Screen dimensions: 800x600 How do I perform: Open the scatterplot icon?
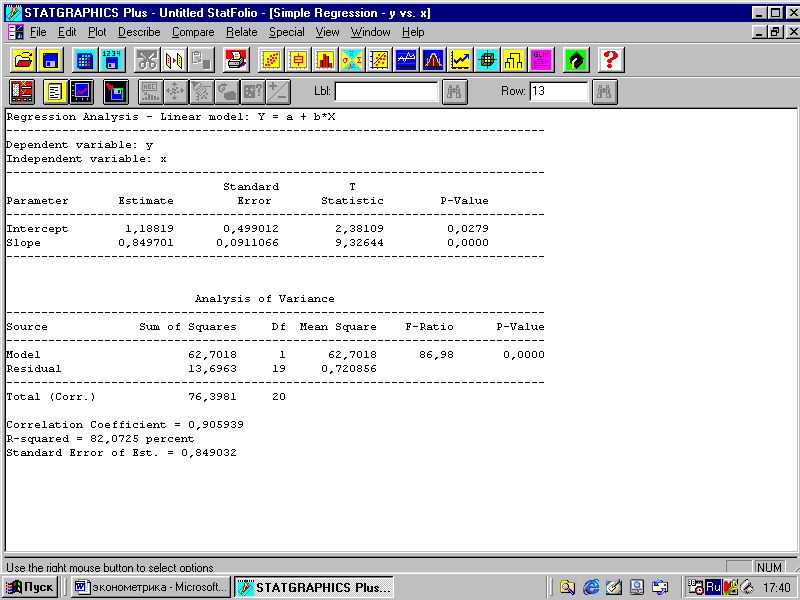pyautogui.click(x=271, y=60)
